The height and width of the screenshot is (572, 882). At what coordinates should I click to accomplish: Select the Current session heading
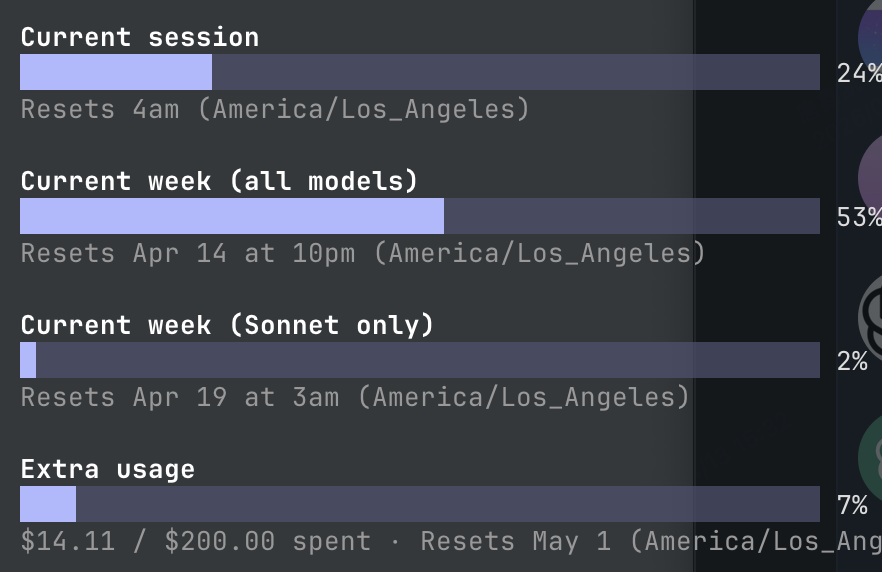pyautogui.click(x=140, y=38)
